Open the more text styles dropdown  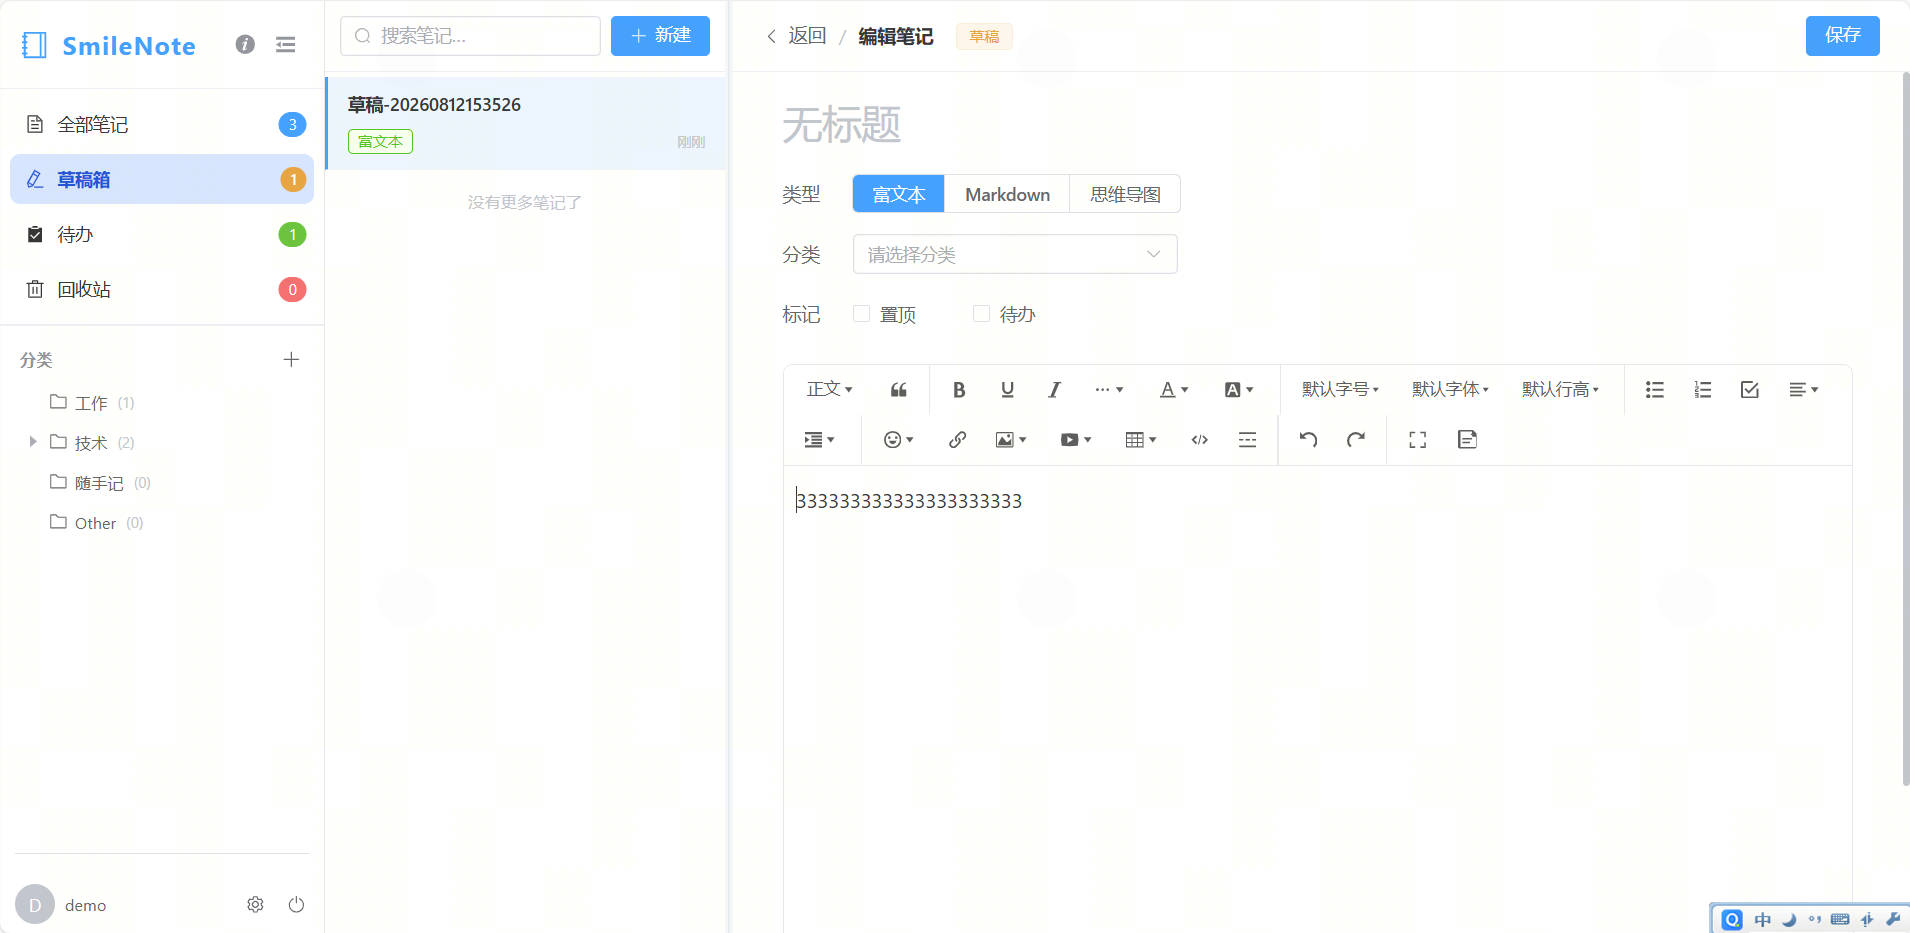pyautogui.click(x=1109, y=390)
